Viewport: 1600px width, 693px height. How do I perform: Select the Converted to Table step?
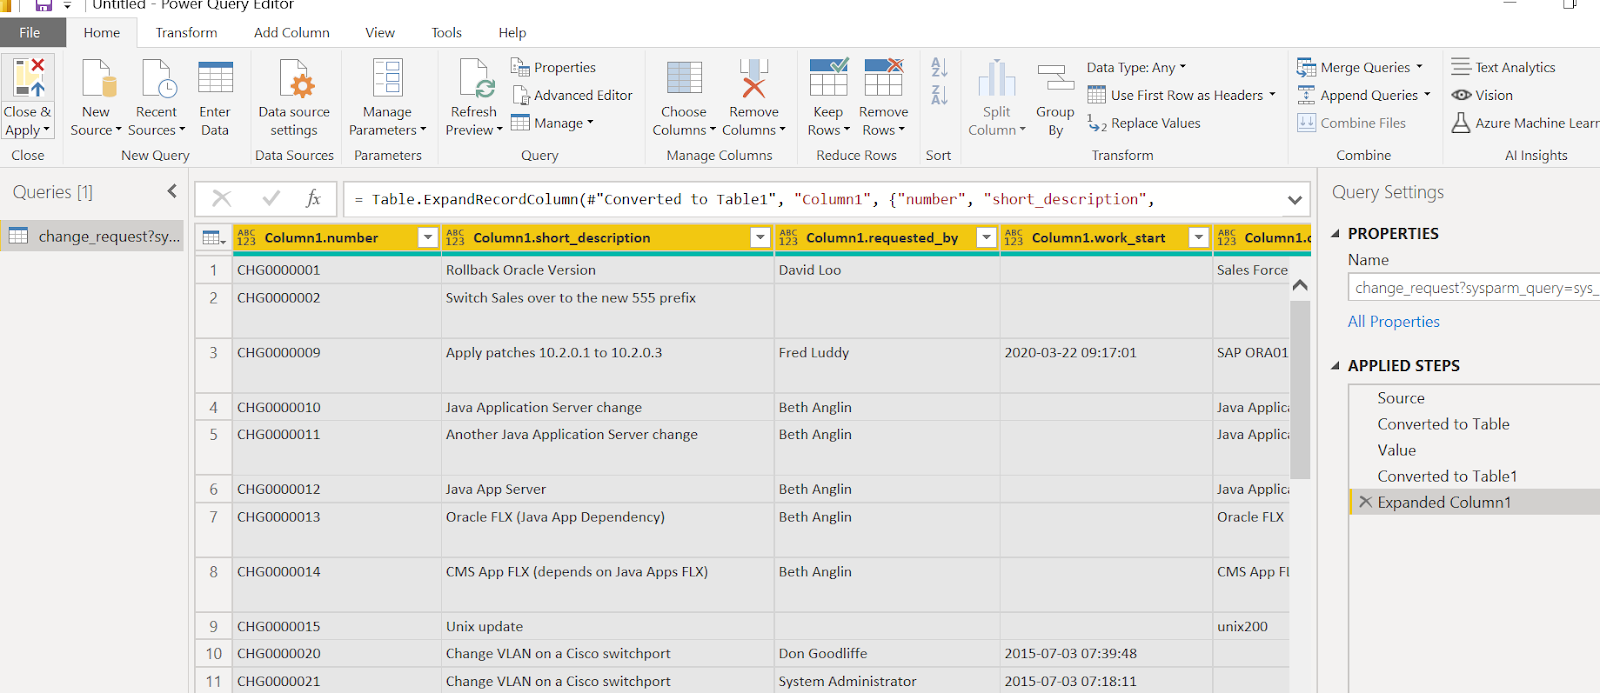1443,424
